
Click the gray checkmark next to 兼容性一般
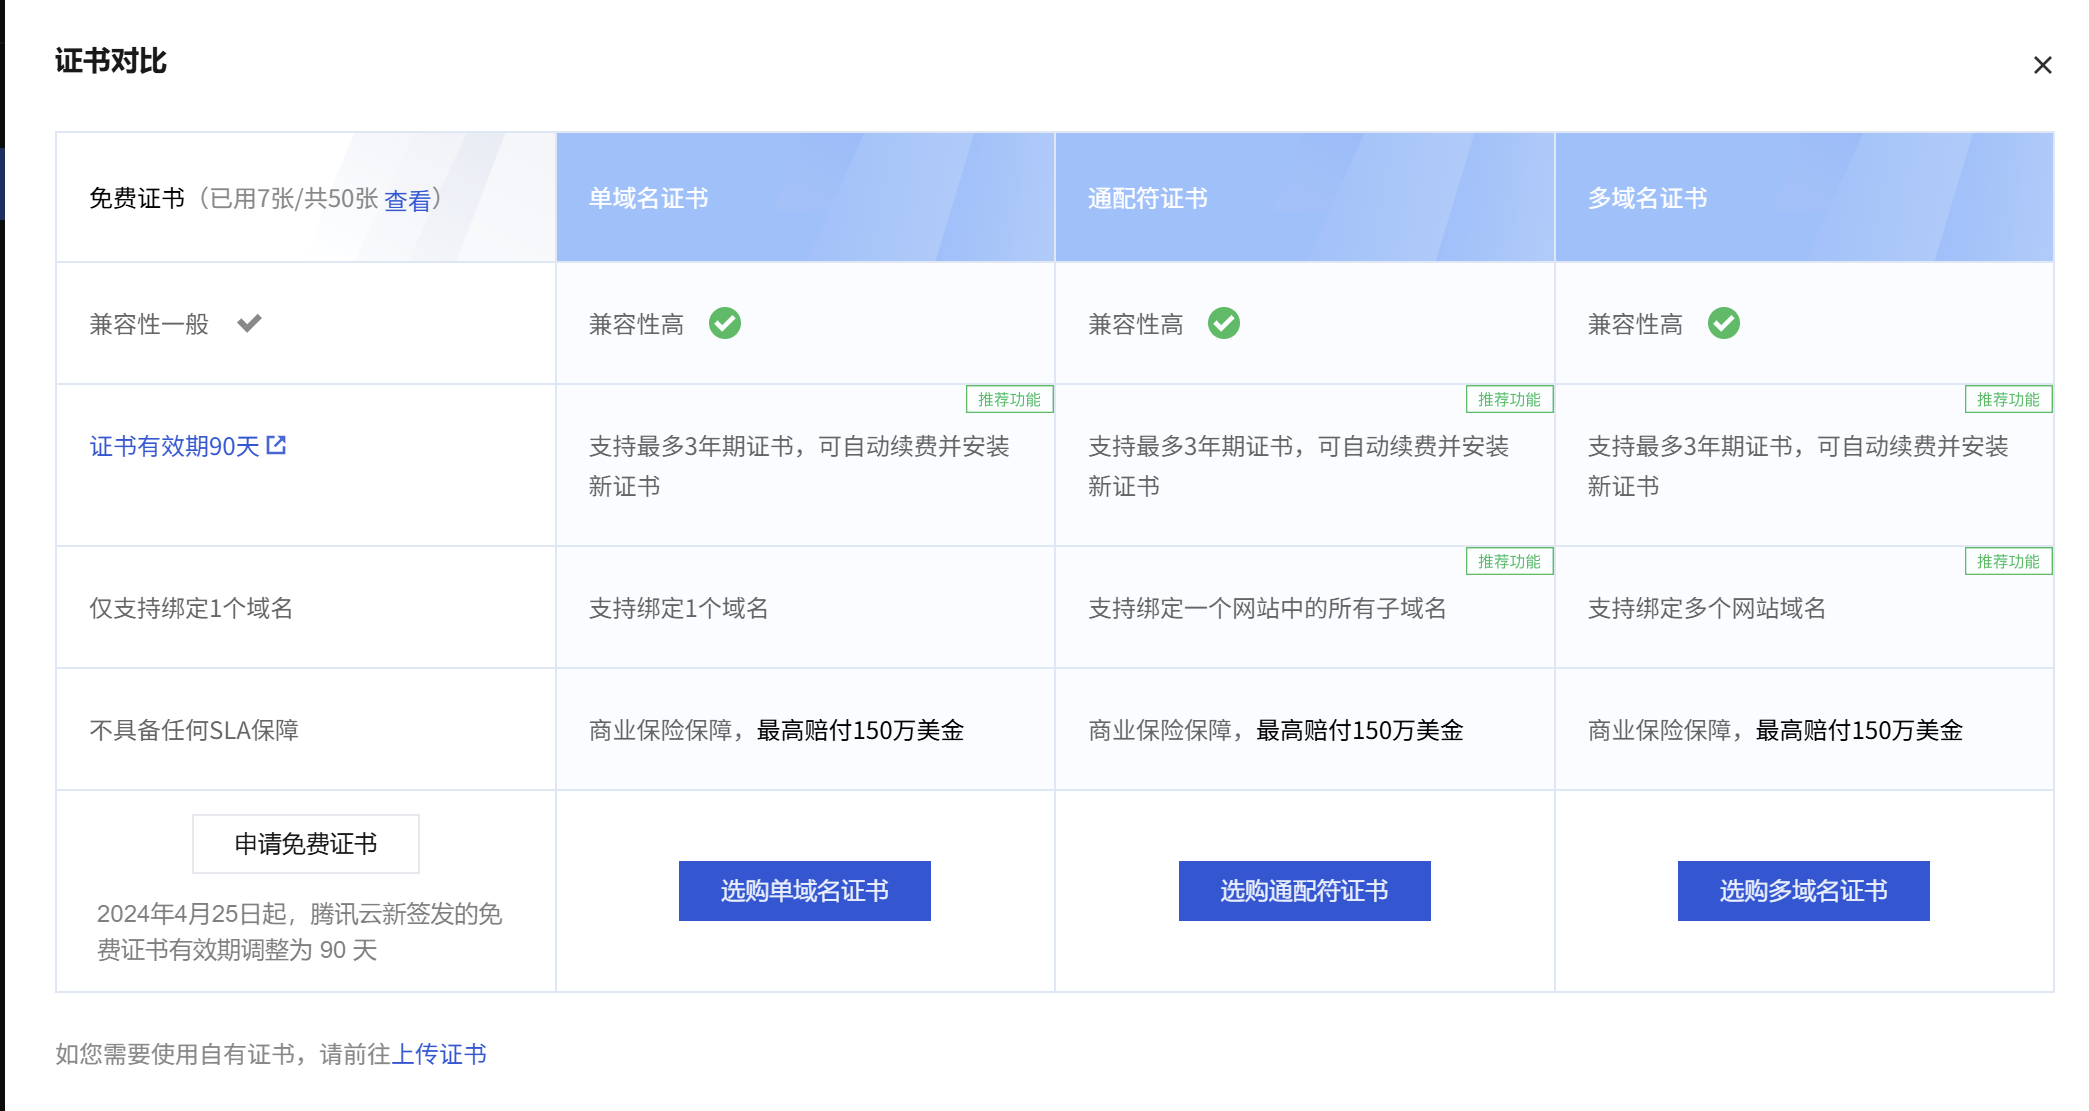(x=249, y=323)
